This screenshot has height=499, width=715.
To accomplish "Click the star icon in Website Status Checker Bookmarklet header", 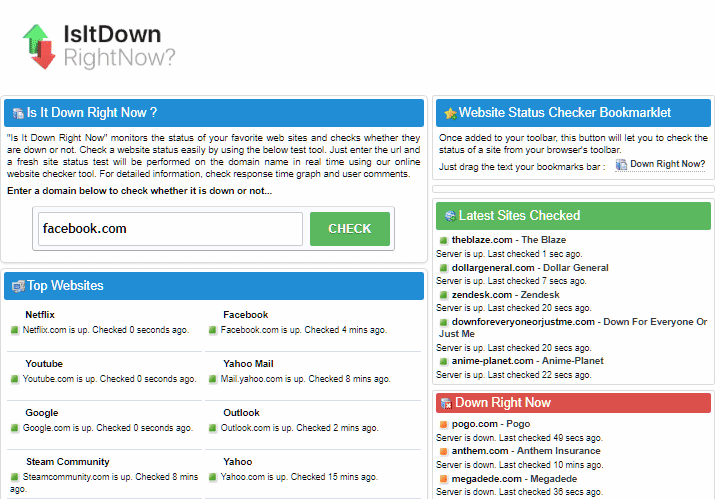I will (451, 113).
